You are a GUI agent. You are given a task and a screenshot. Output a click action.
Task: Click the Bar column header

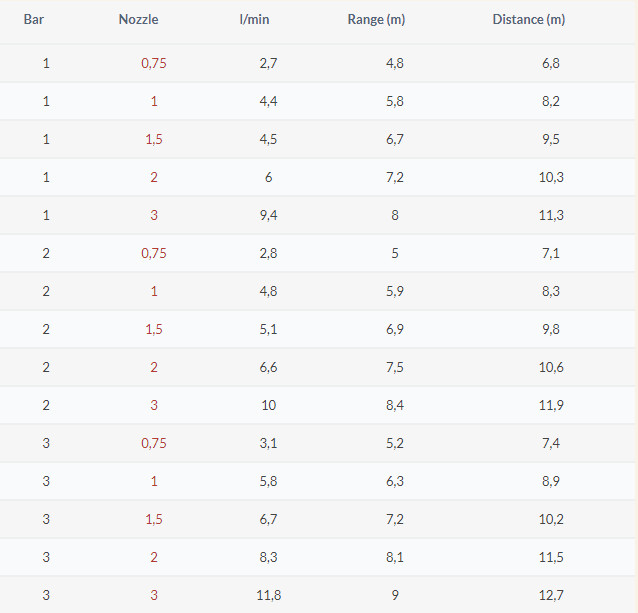point(34,20)
